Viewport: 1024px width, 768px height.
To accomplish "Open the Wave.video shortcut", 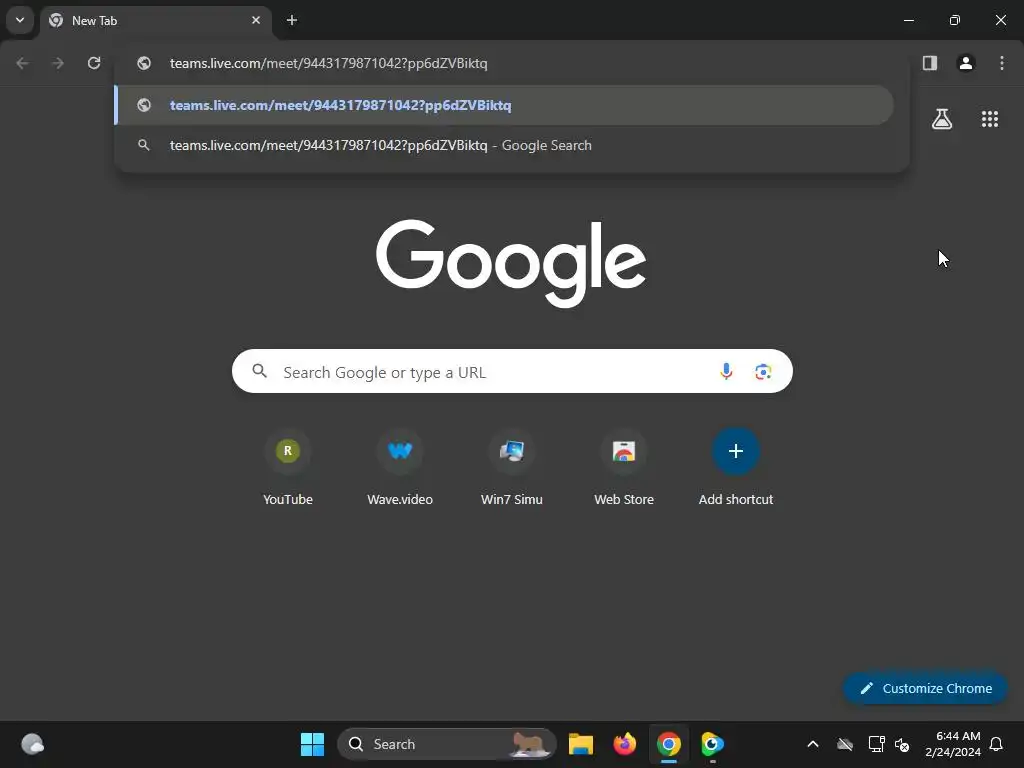I will pyautogui.click(x=400, y=469).
